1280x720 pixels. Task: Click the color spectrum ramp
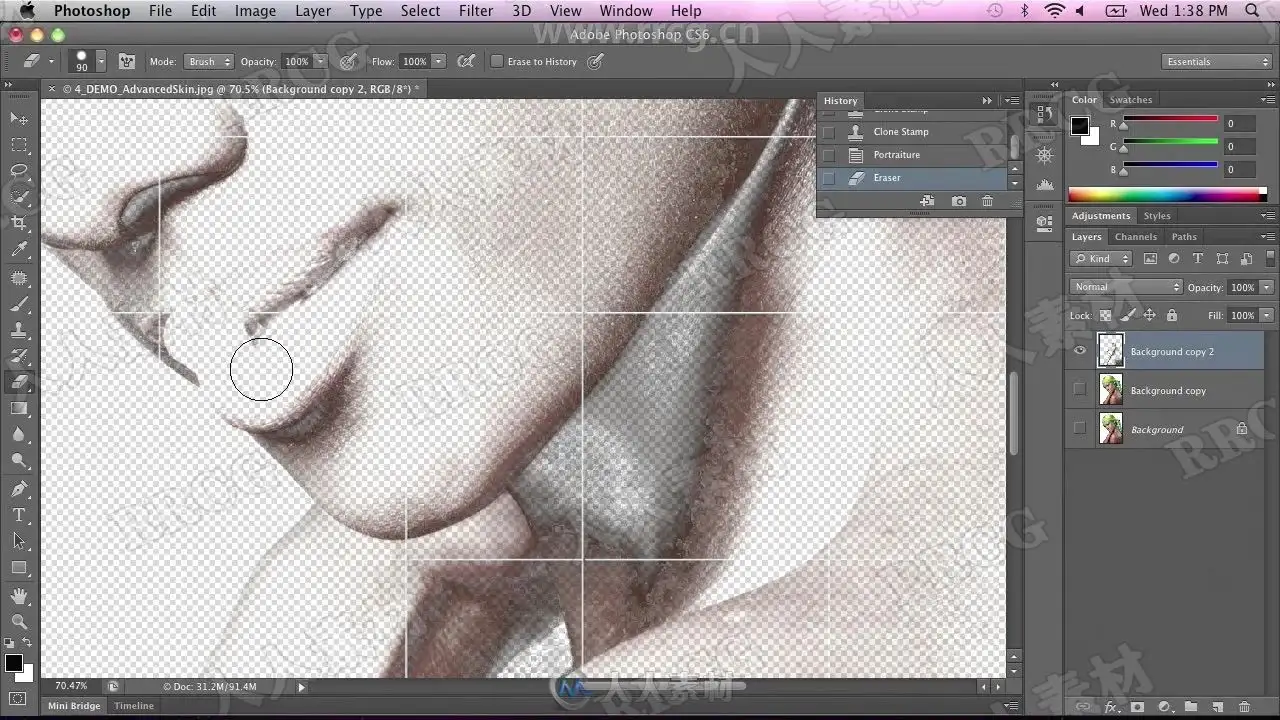coord(1168,194)
